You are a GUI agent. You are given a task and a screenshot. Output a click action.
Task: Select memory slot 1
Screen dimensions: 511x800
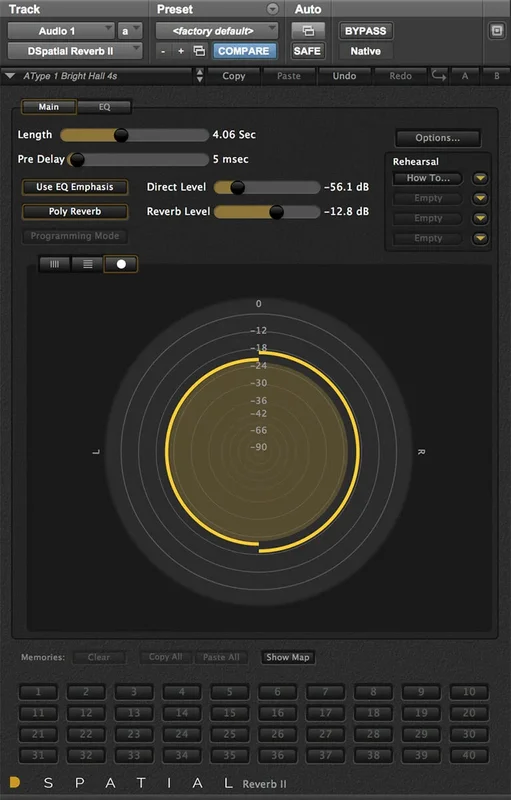38,692
